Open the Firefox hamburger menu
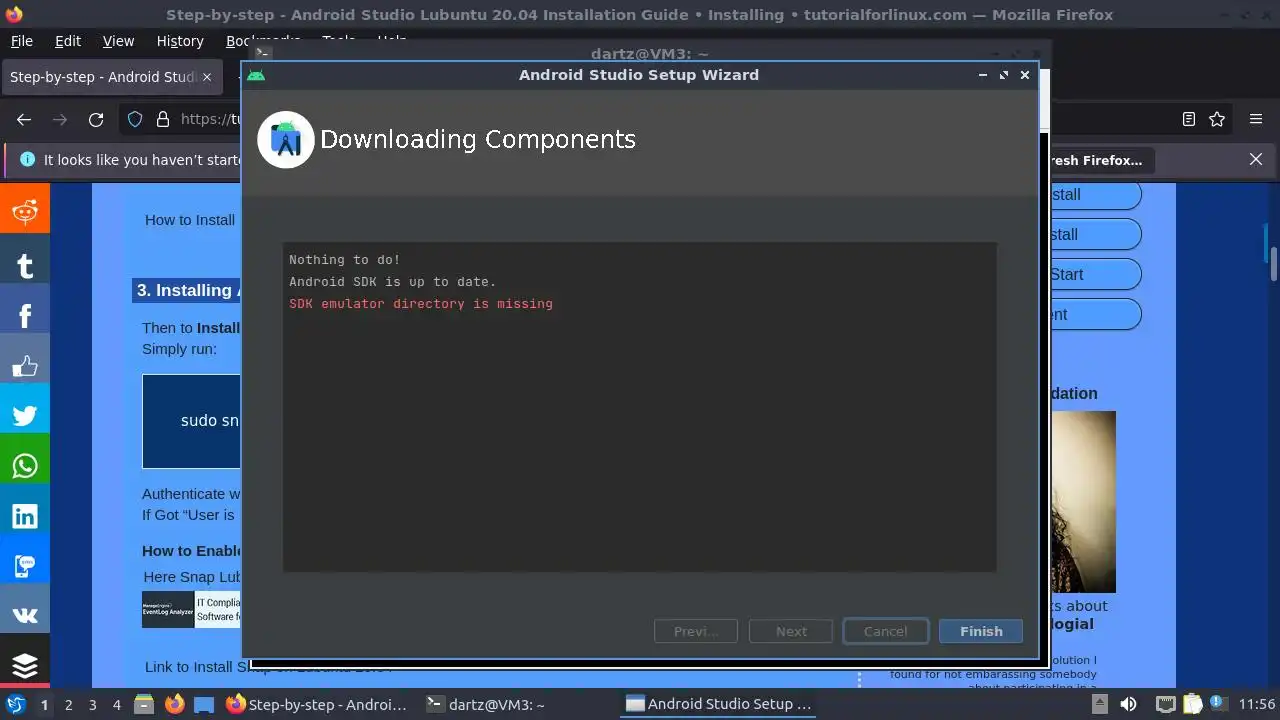 pyautogui.click(x=1256, y=119)
